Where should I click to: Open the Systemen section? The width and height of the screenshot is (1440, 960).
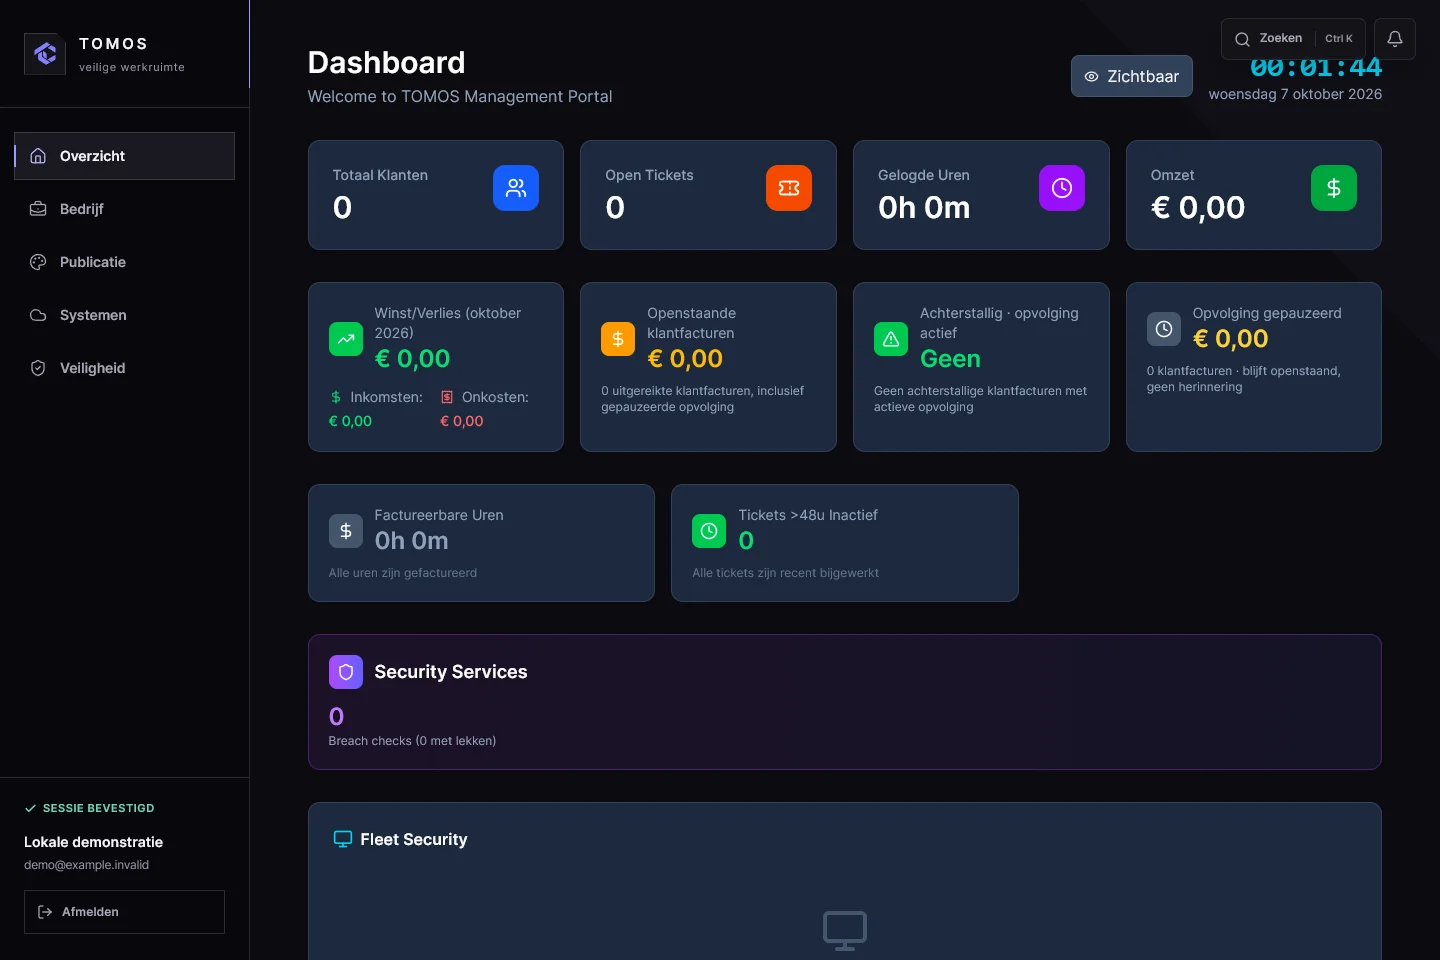[124, 315]
